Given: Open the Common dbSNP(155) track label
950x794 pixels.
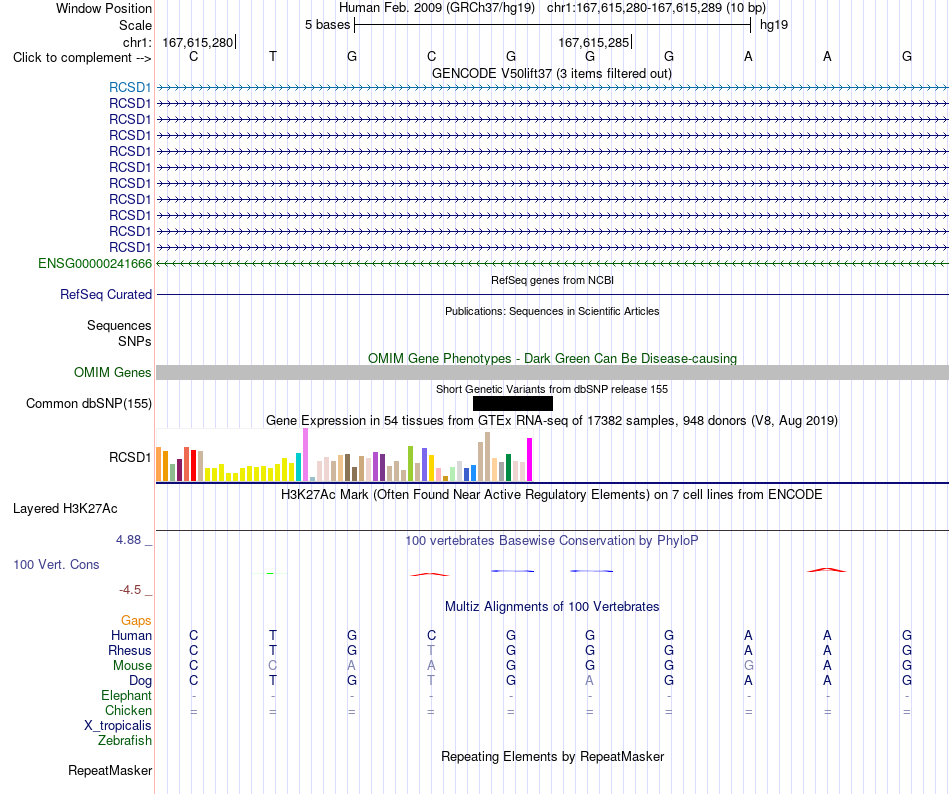Looking at the screenshot, I should [88, 403].
